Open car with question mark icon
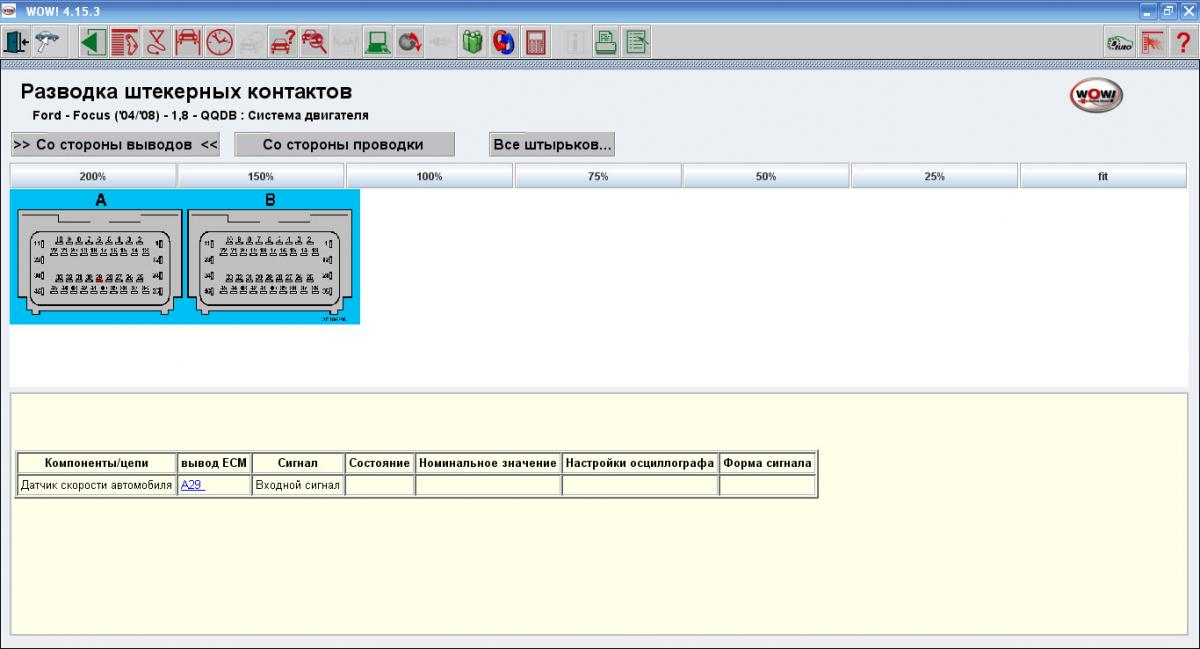Screen dimensions: 1200x649 coord(283,42)
